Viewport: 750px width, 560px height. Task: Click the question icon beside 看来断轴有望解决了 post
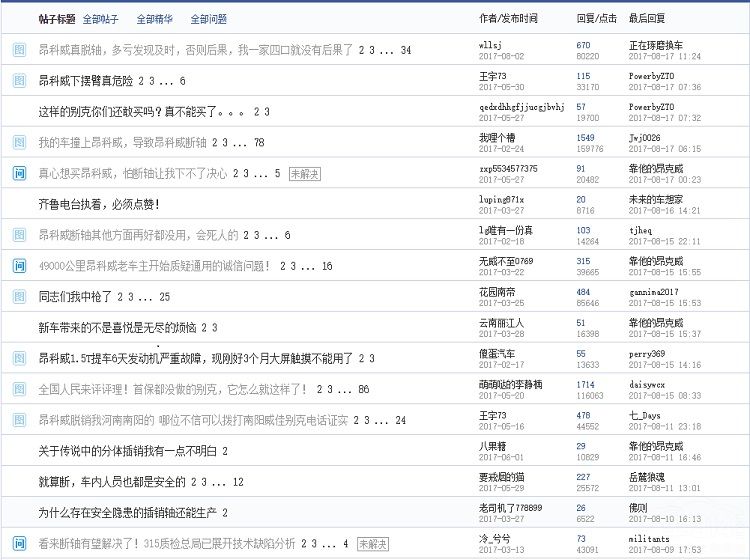pos(19,544)
